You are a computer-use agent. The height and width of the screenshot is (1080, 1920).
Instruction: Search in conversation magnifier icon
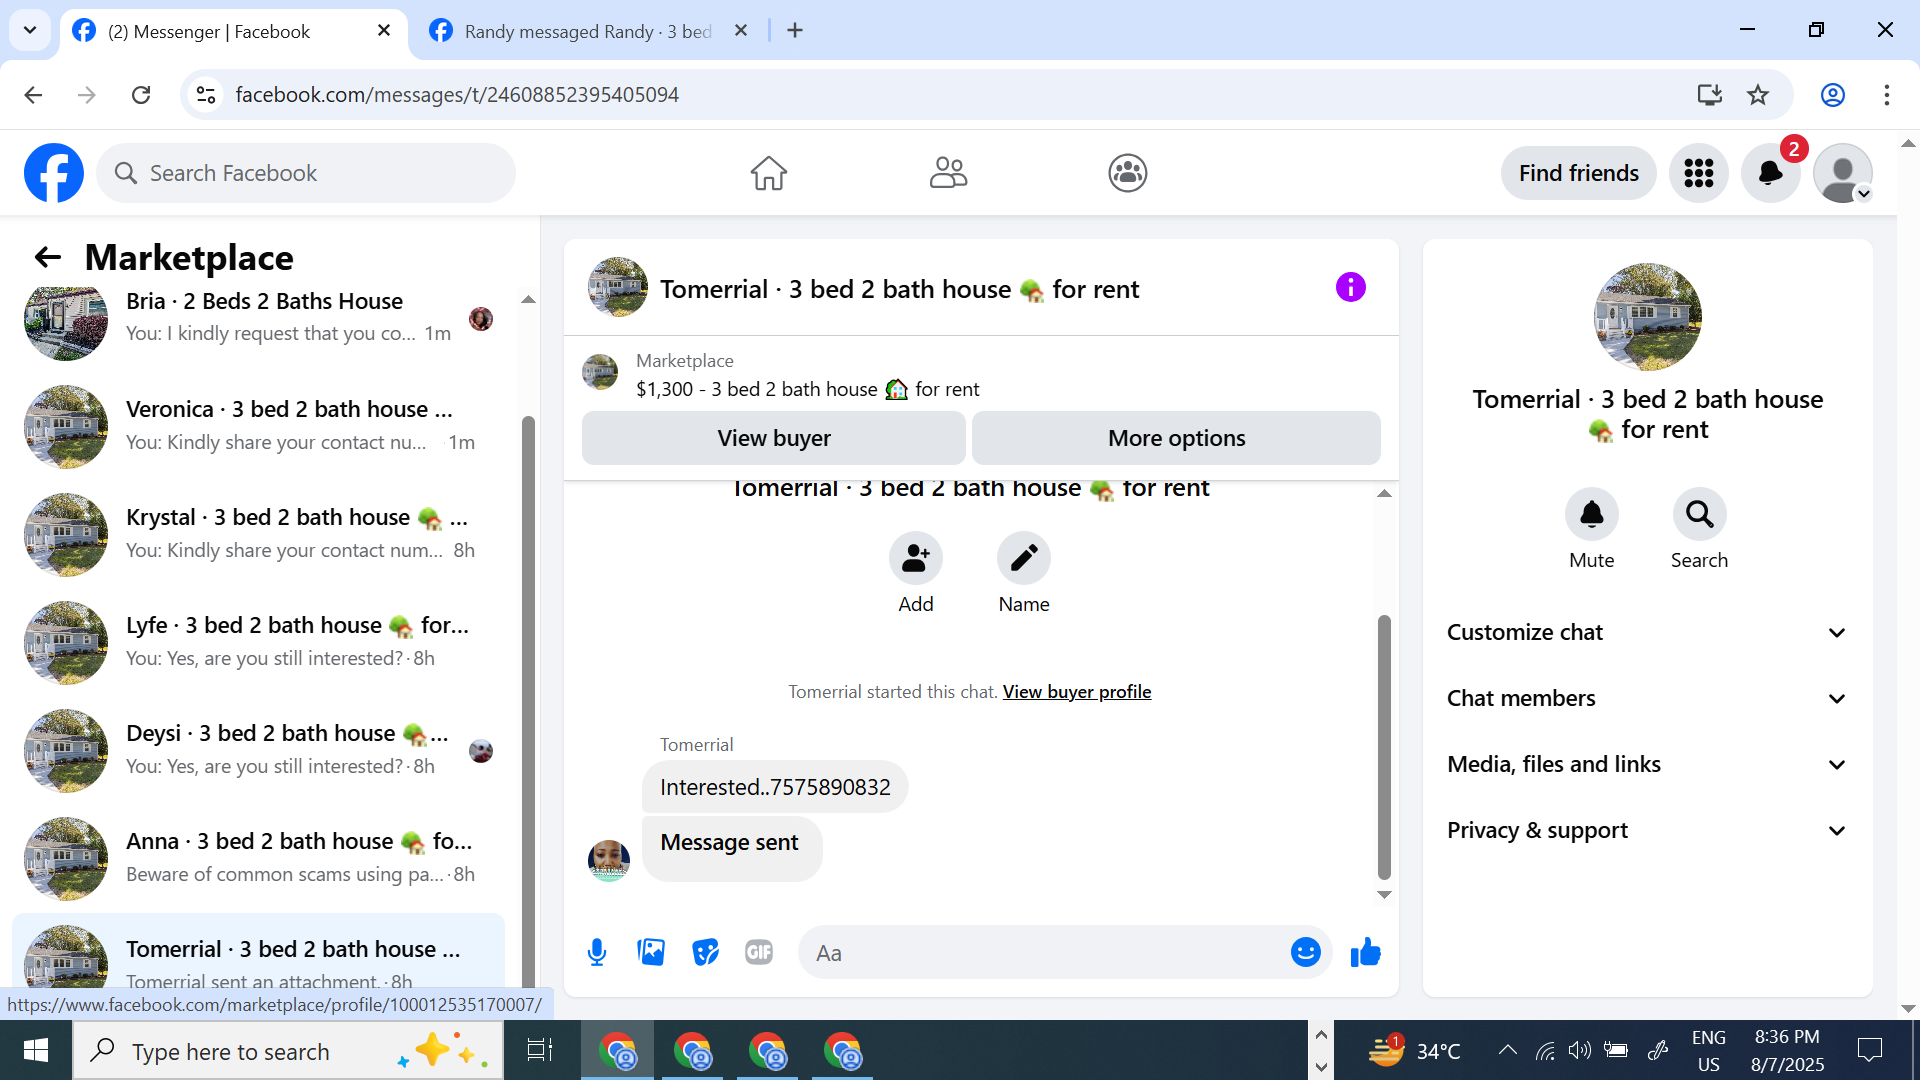pos(1700,514)
